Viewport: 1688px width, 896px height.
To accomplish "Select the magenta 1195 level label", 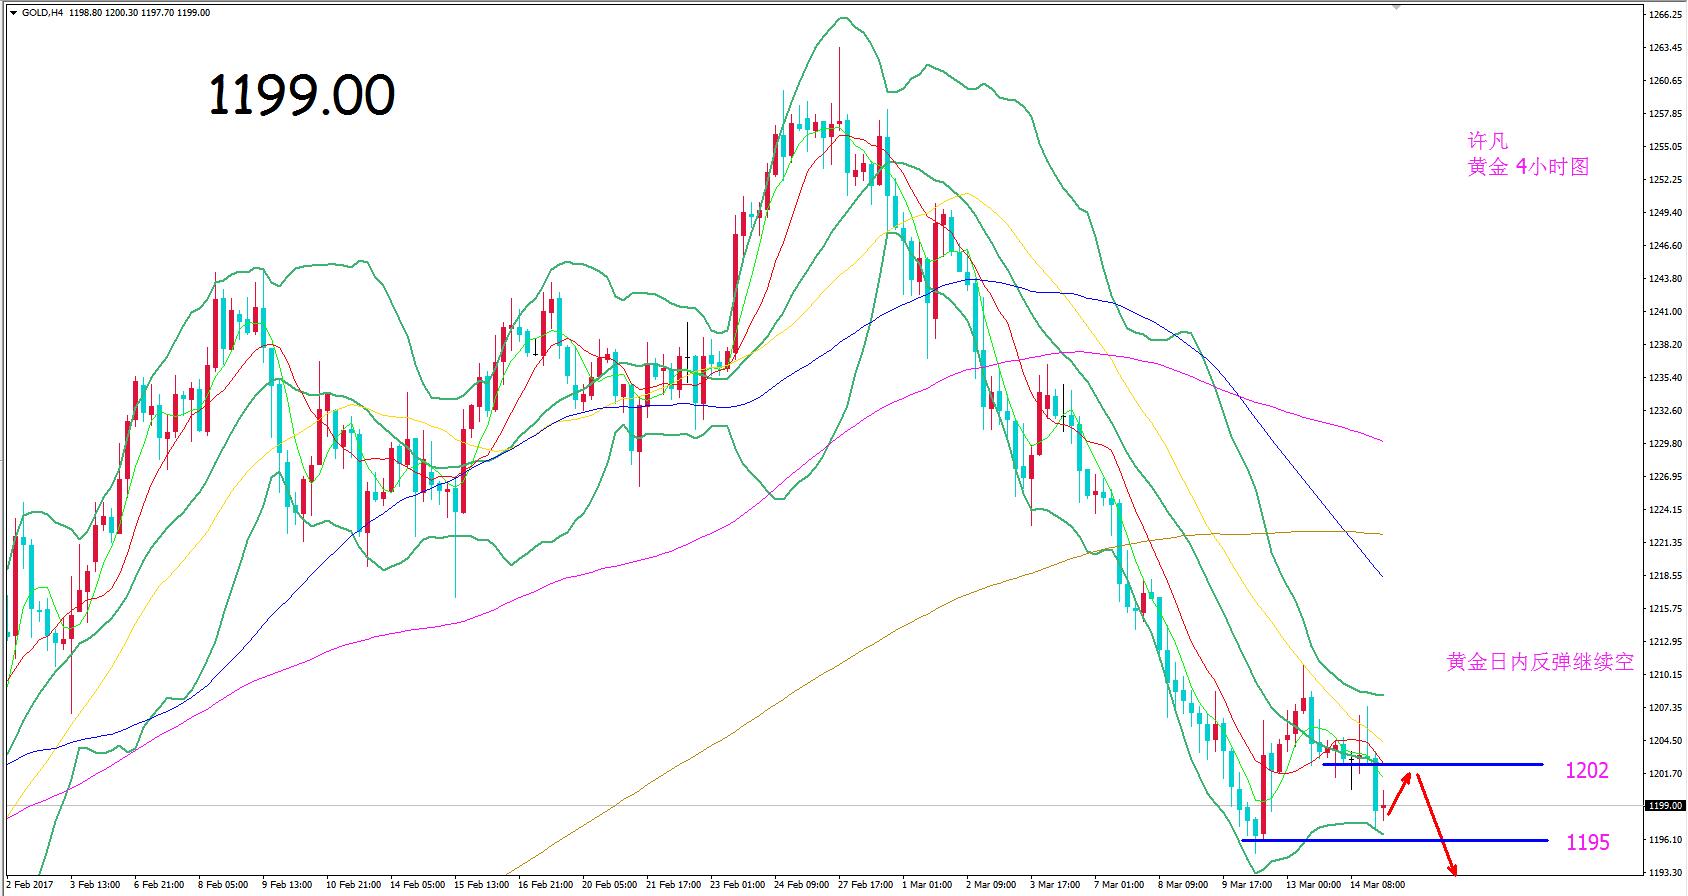I will pyautogui.click(x=1588, y=843).
